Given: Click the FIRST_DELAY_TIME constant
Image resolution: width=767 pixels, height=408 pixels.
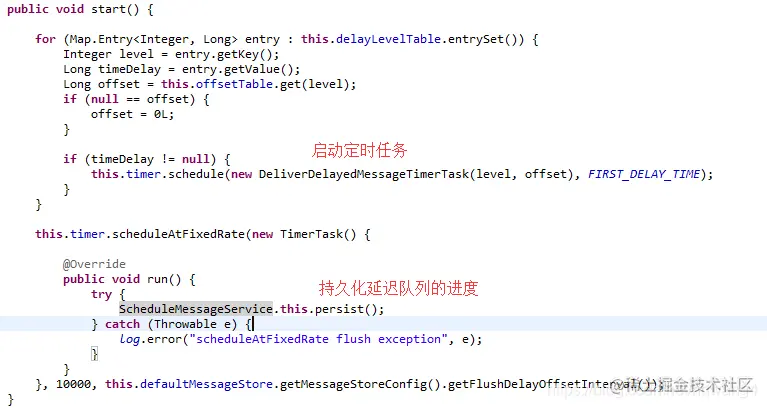Looking at the screenshot, I should point(644,174).
